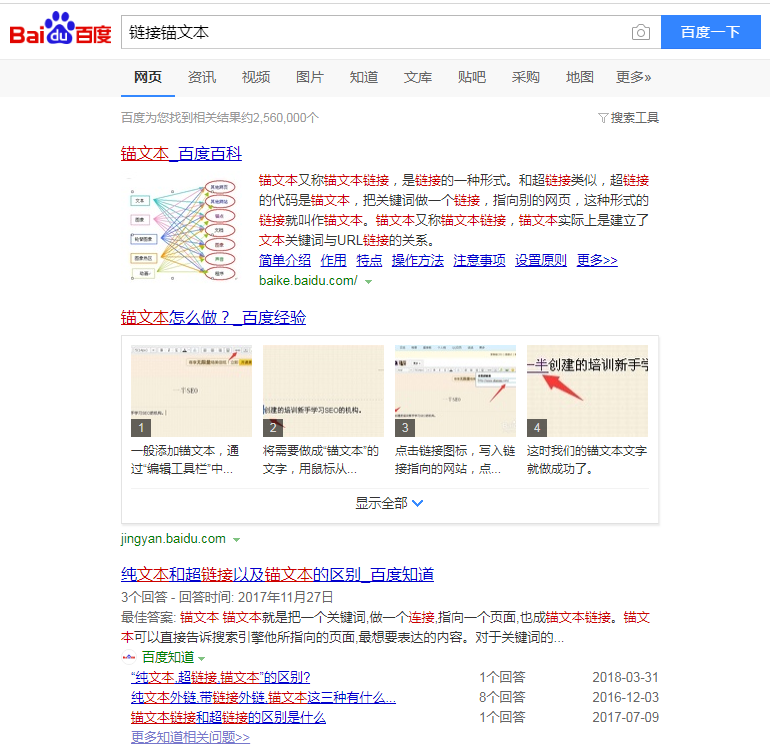This screenshot has height=749, width=770.
Task: Expand arrow next to jingyan.baidu.com
Action: pyautogui.click(x=236, y=540)
